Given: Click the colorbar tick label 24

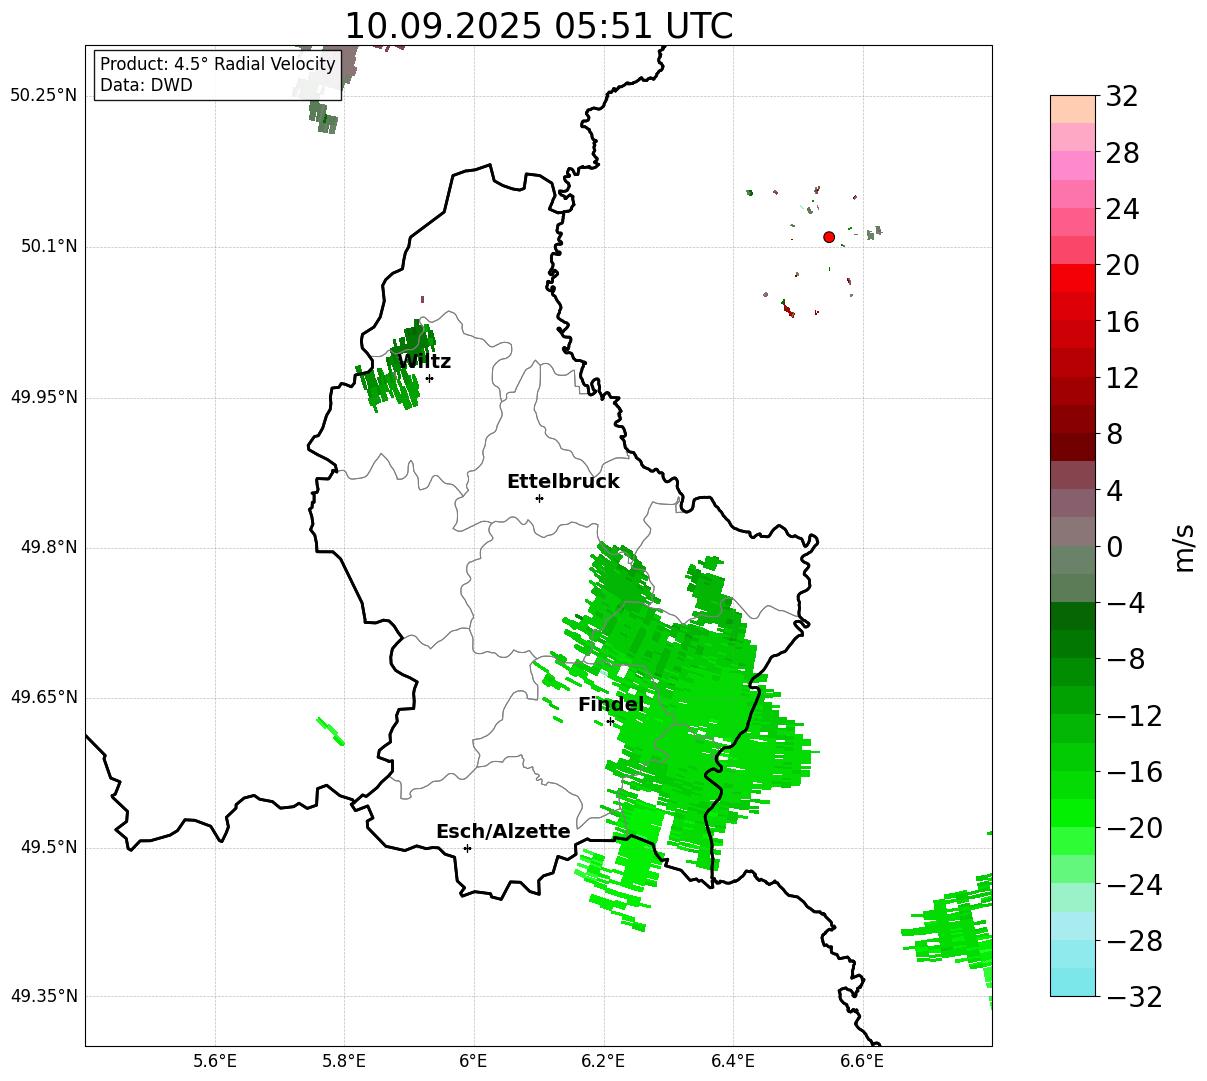Looking at the screenshot, I should 1122,210.
